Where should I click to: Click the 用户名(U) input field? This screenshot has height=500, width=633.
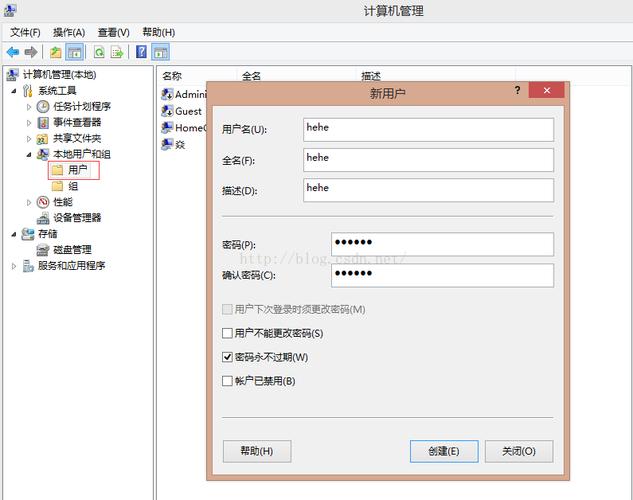428,130
